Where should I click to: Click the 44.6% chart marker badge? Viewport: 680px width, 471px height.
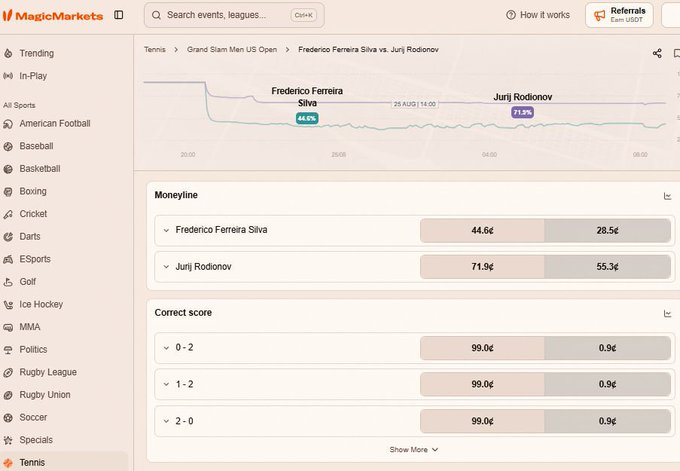click(x=307, y=118)
